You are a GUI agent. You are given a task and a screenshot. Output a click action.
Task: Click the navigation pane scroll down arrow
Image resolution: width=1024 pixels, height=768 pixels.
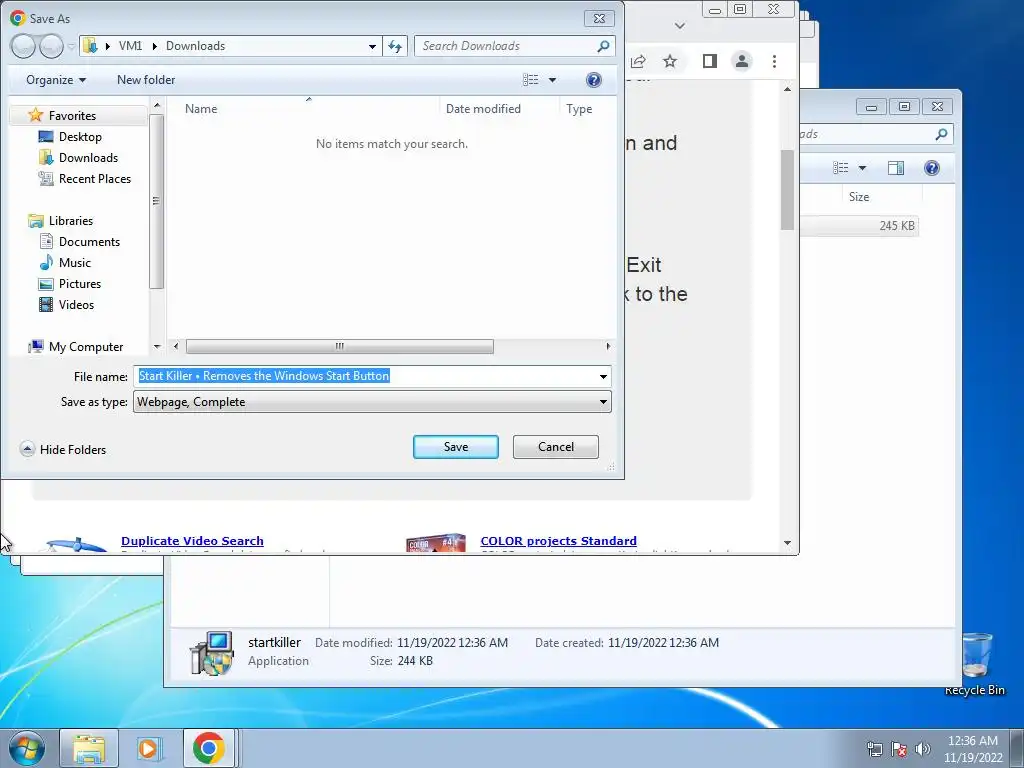coord(157,347)
